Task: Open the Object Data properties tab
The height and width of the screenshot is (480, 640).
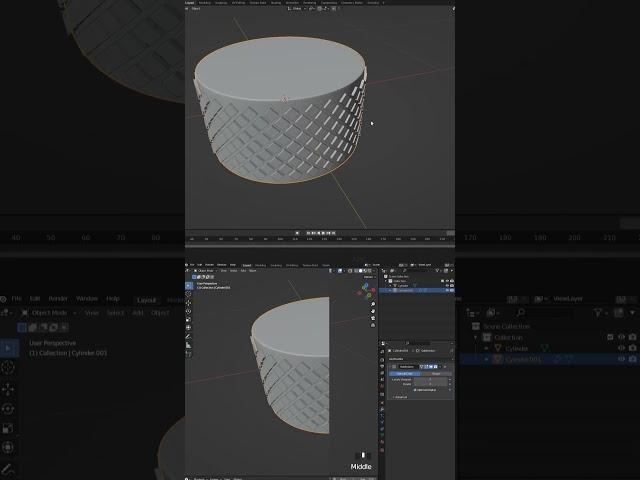Action: point(382,435)
